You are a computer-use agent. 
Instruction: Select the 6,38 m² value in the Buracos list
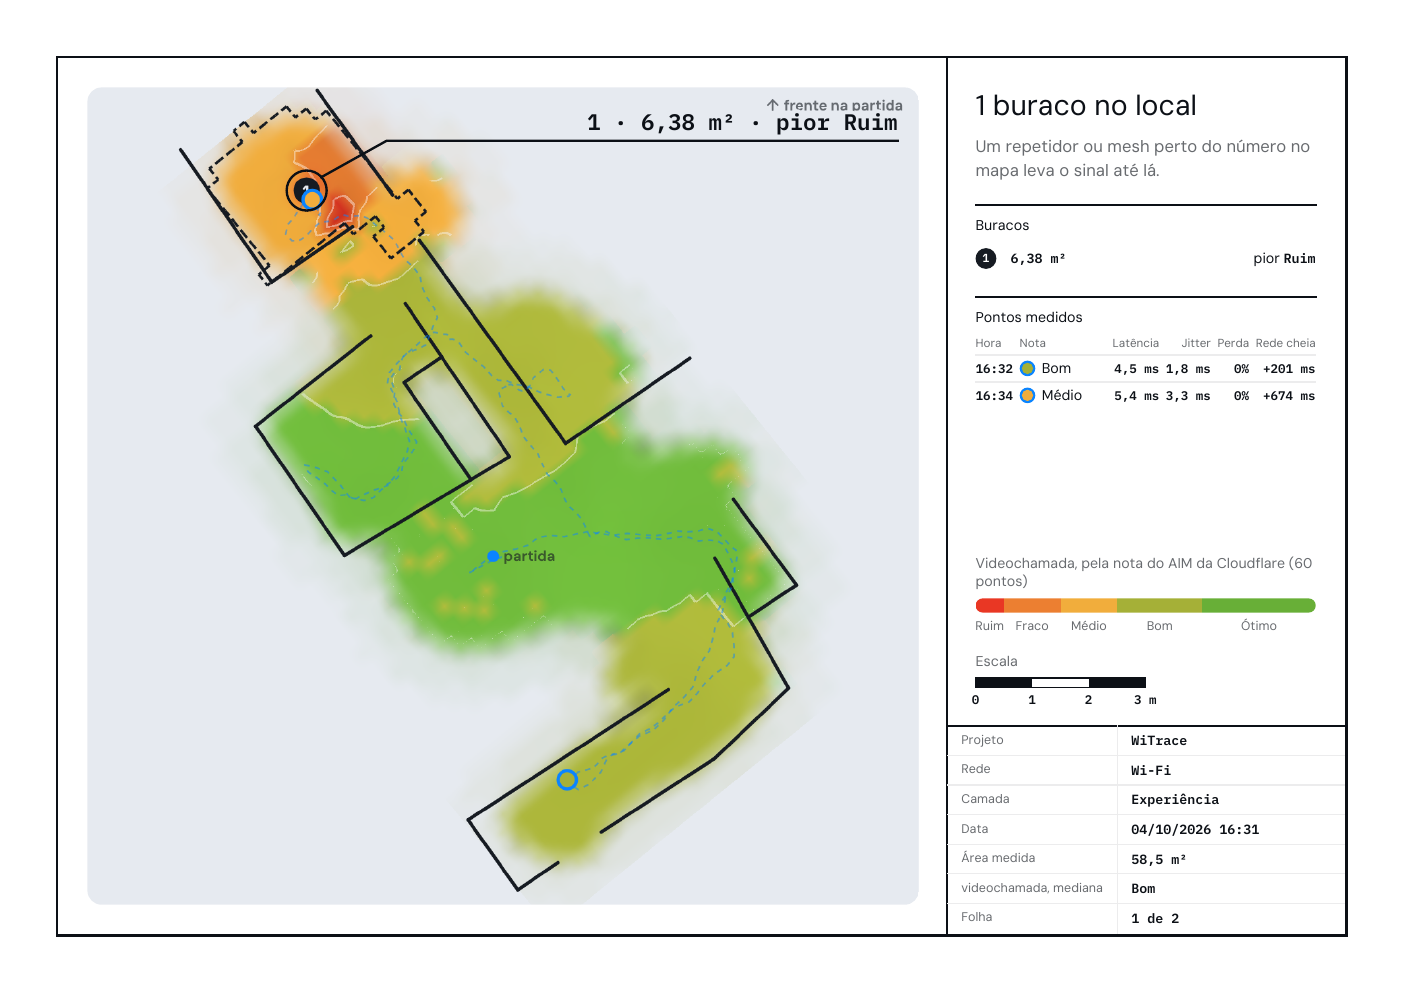[1038, 258]
